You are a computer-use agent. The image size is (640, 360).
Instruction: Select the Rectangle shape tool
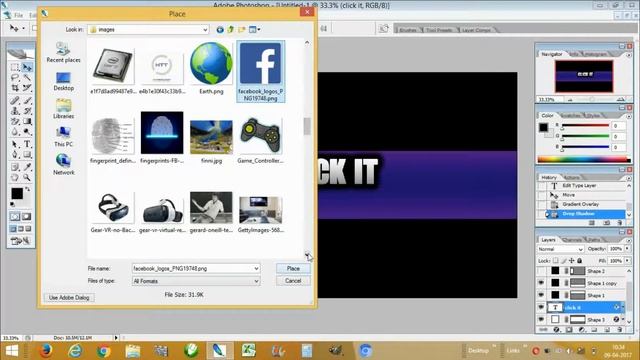point(27,154)
